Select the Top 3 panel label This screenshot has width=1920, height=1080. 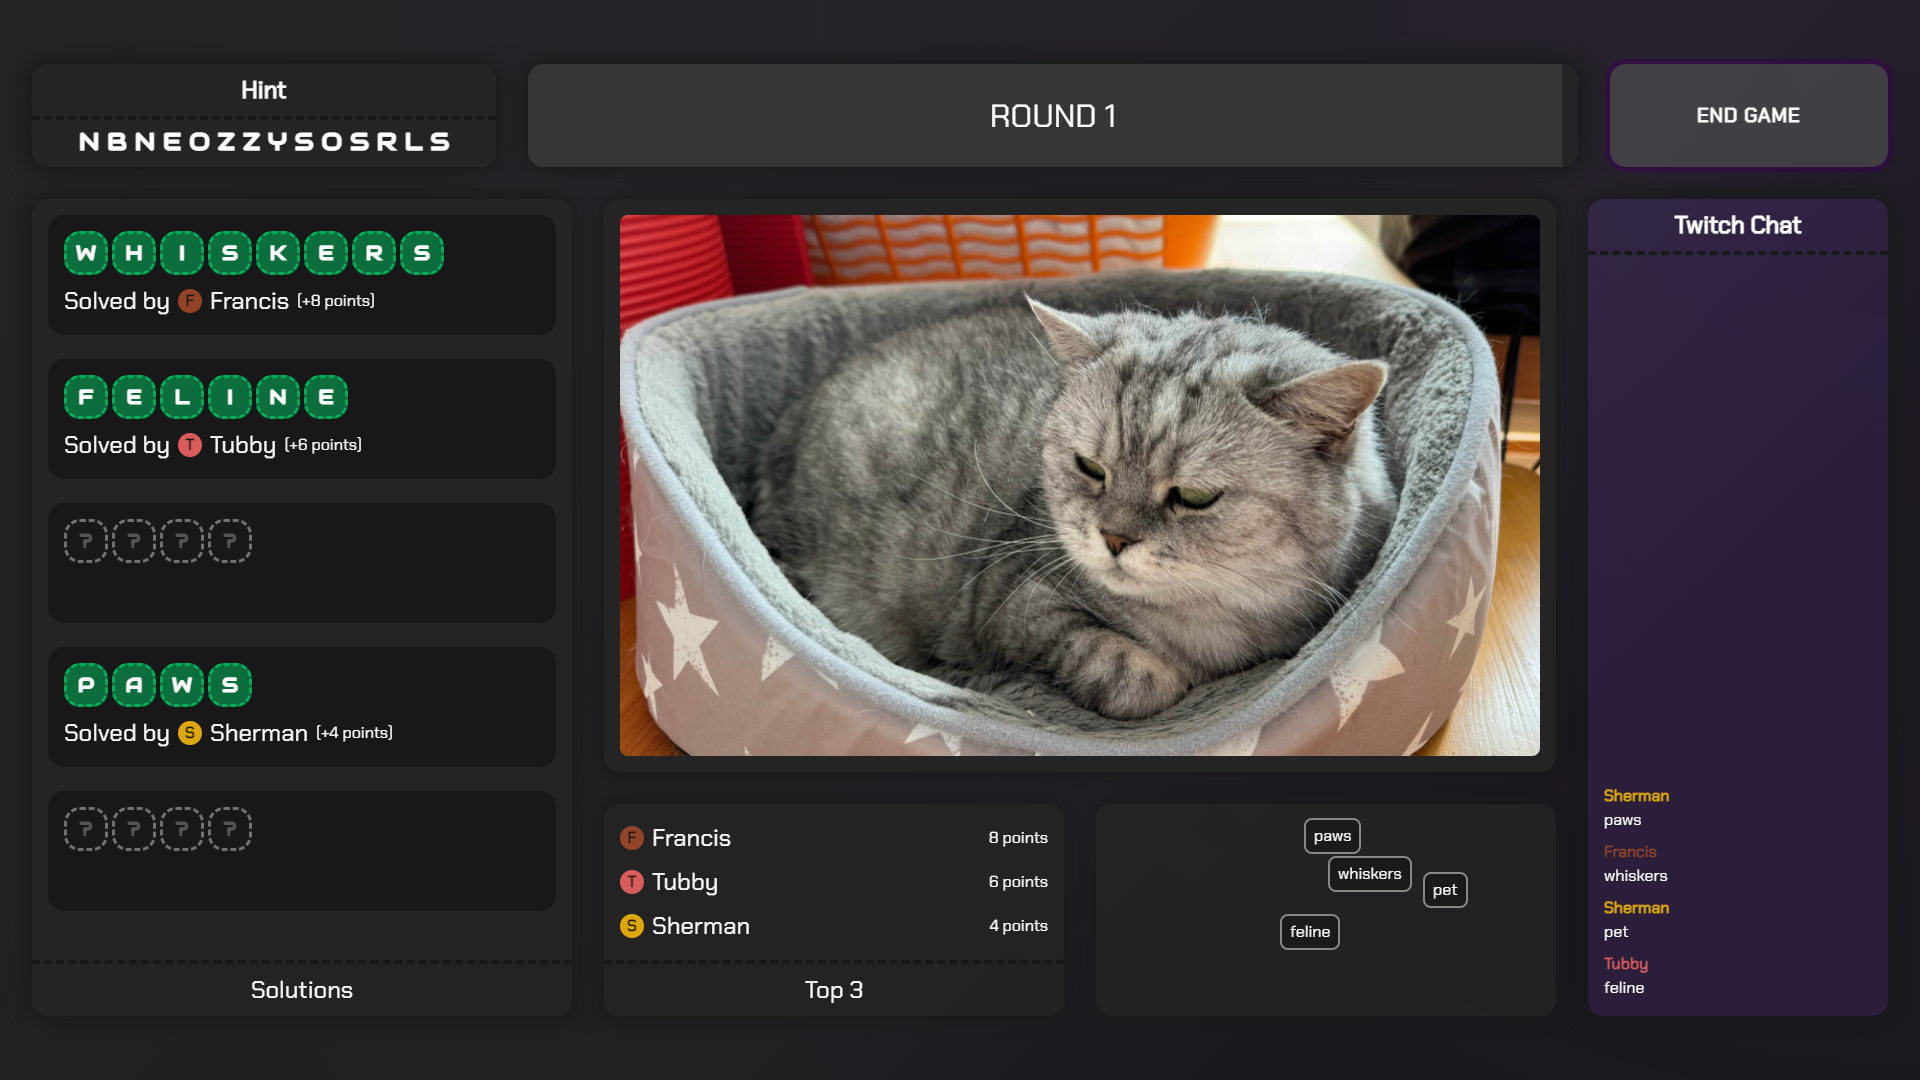click(833, 990)
